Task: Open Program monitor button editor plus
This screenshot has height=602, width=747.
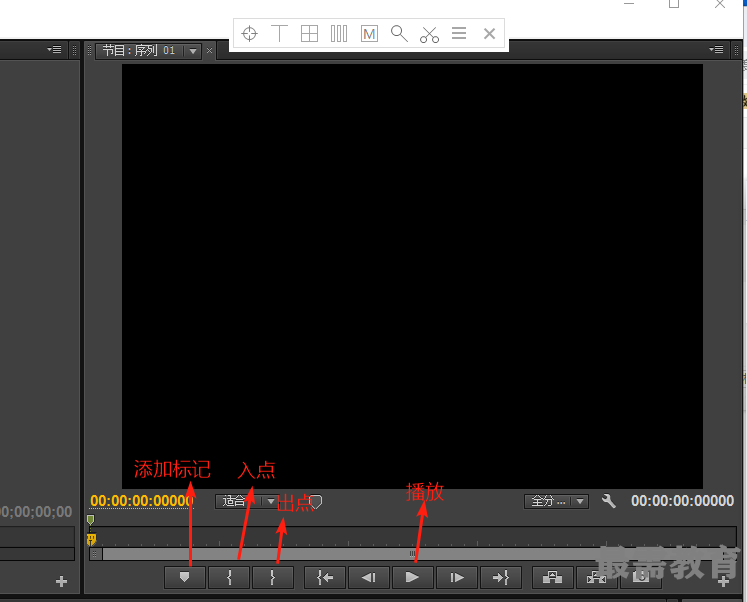Action: click(724, 582)
